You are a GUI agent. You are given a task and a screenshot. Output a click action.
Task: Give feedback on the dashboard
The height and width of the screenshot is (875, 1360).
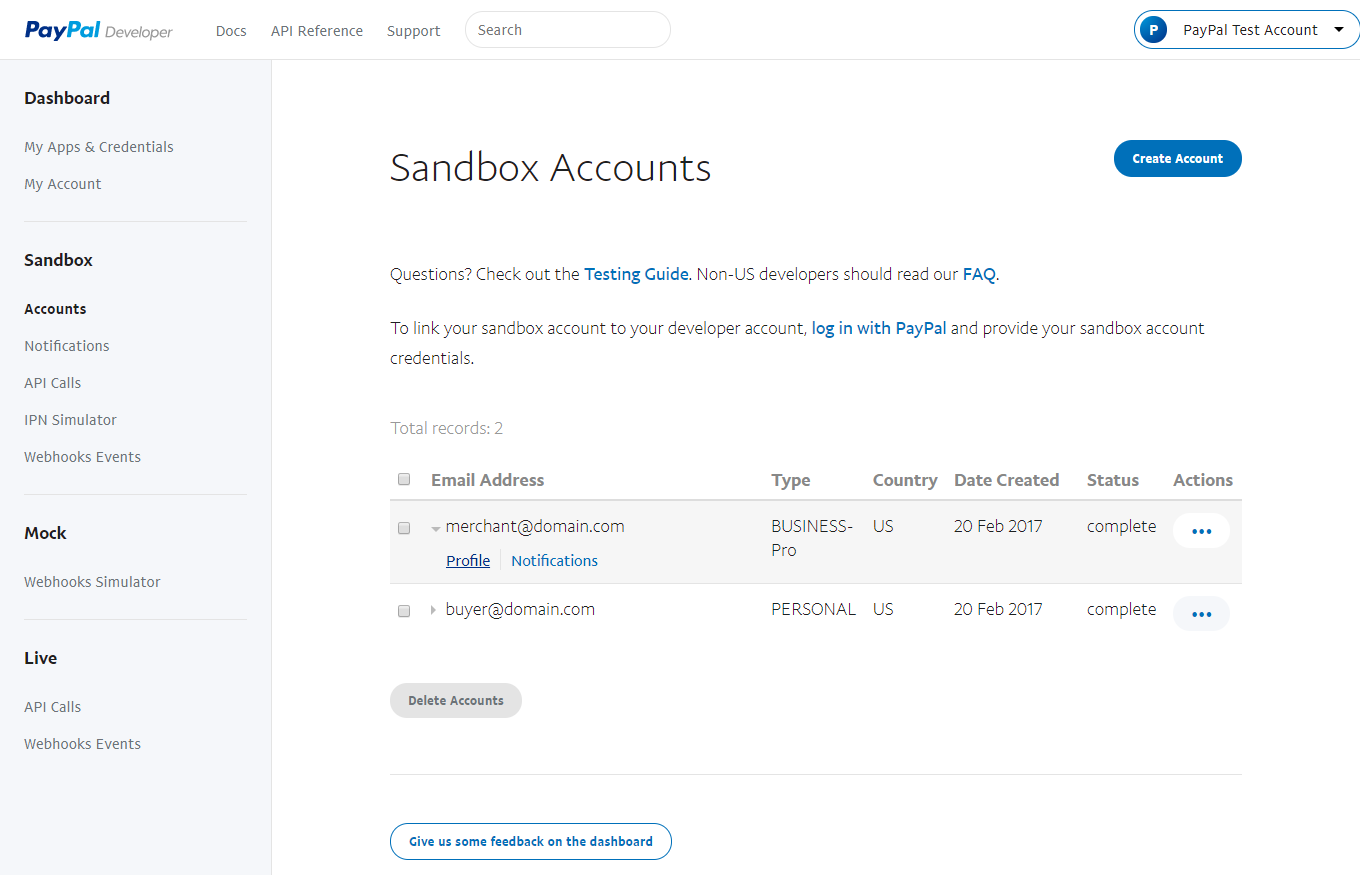click(x=530, y=841)
